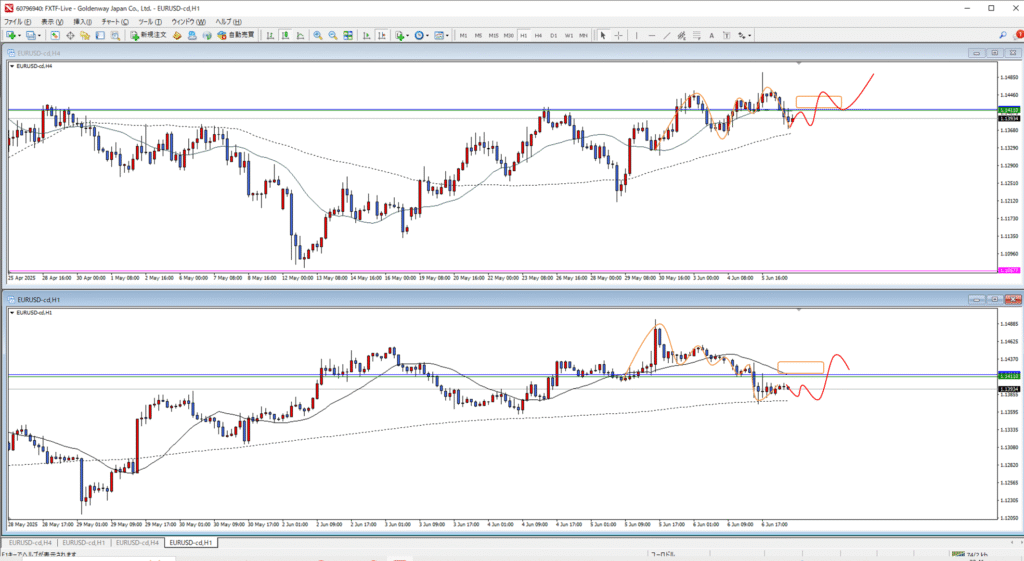Expand the New Chart dropdown arrow
1024x561 pixels.
tap(20, 35)
